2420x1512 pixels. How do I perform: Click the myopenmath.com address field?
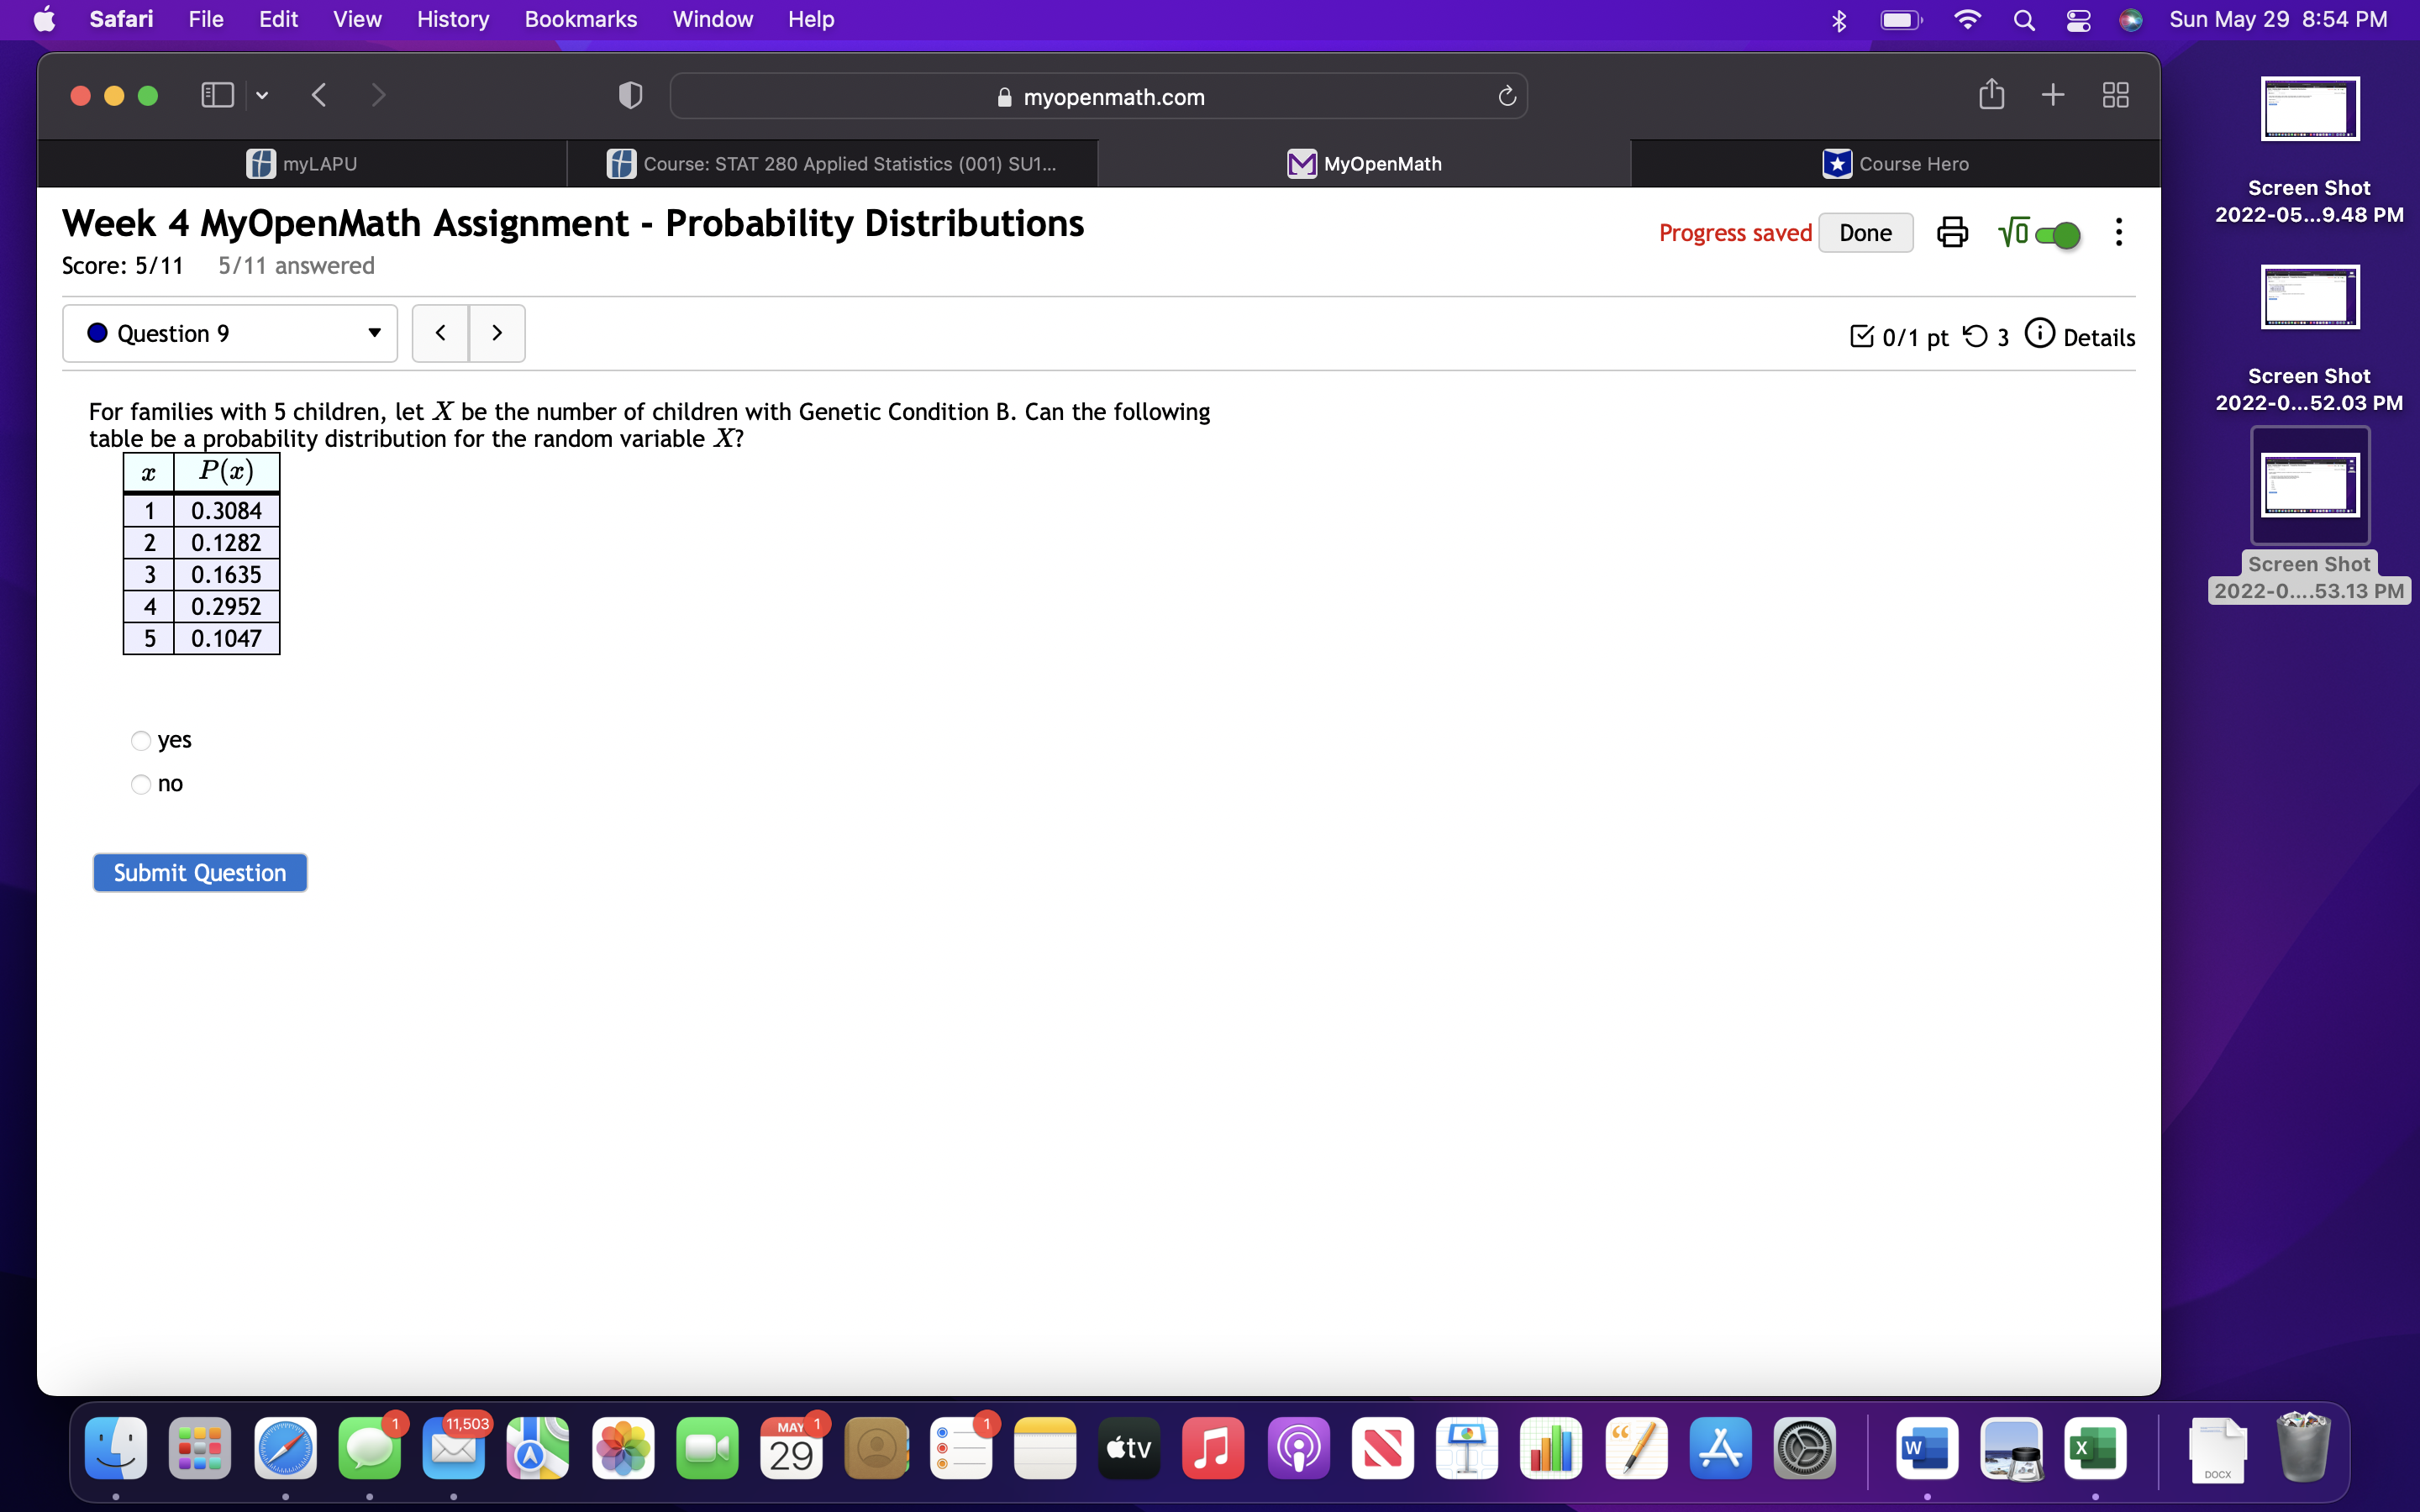pos(1098,97)
